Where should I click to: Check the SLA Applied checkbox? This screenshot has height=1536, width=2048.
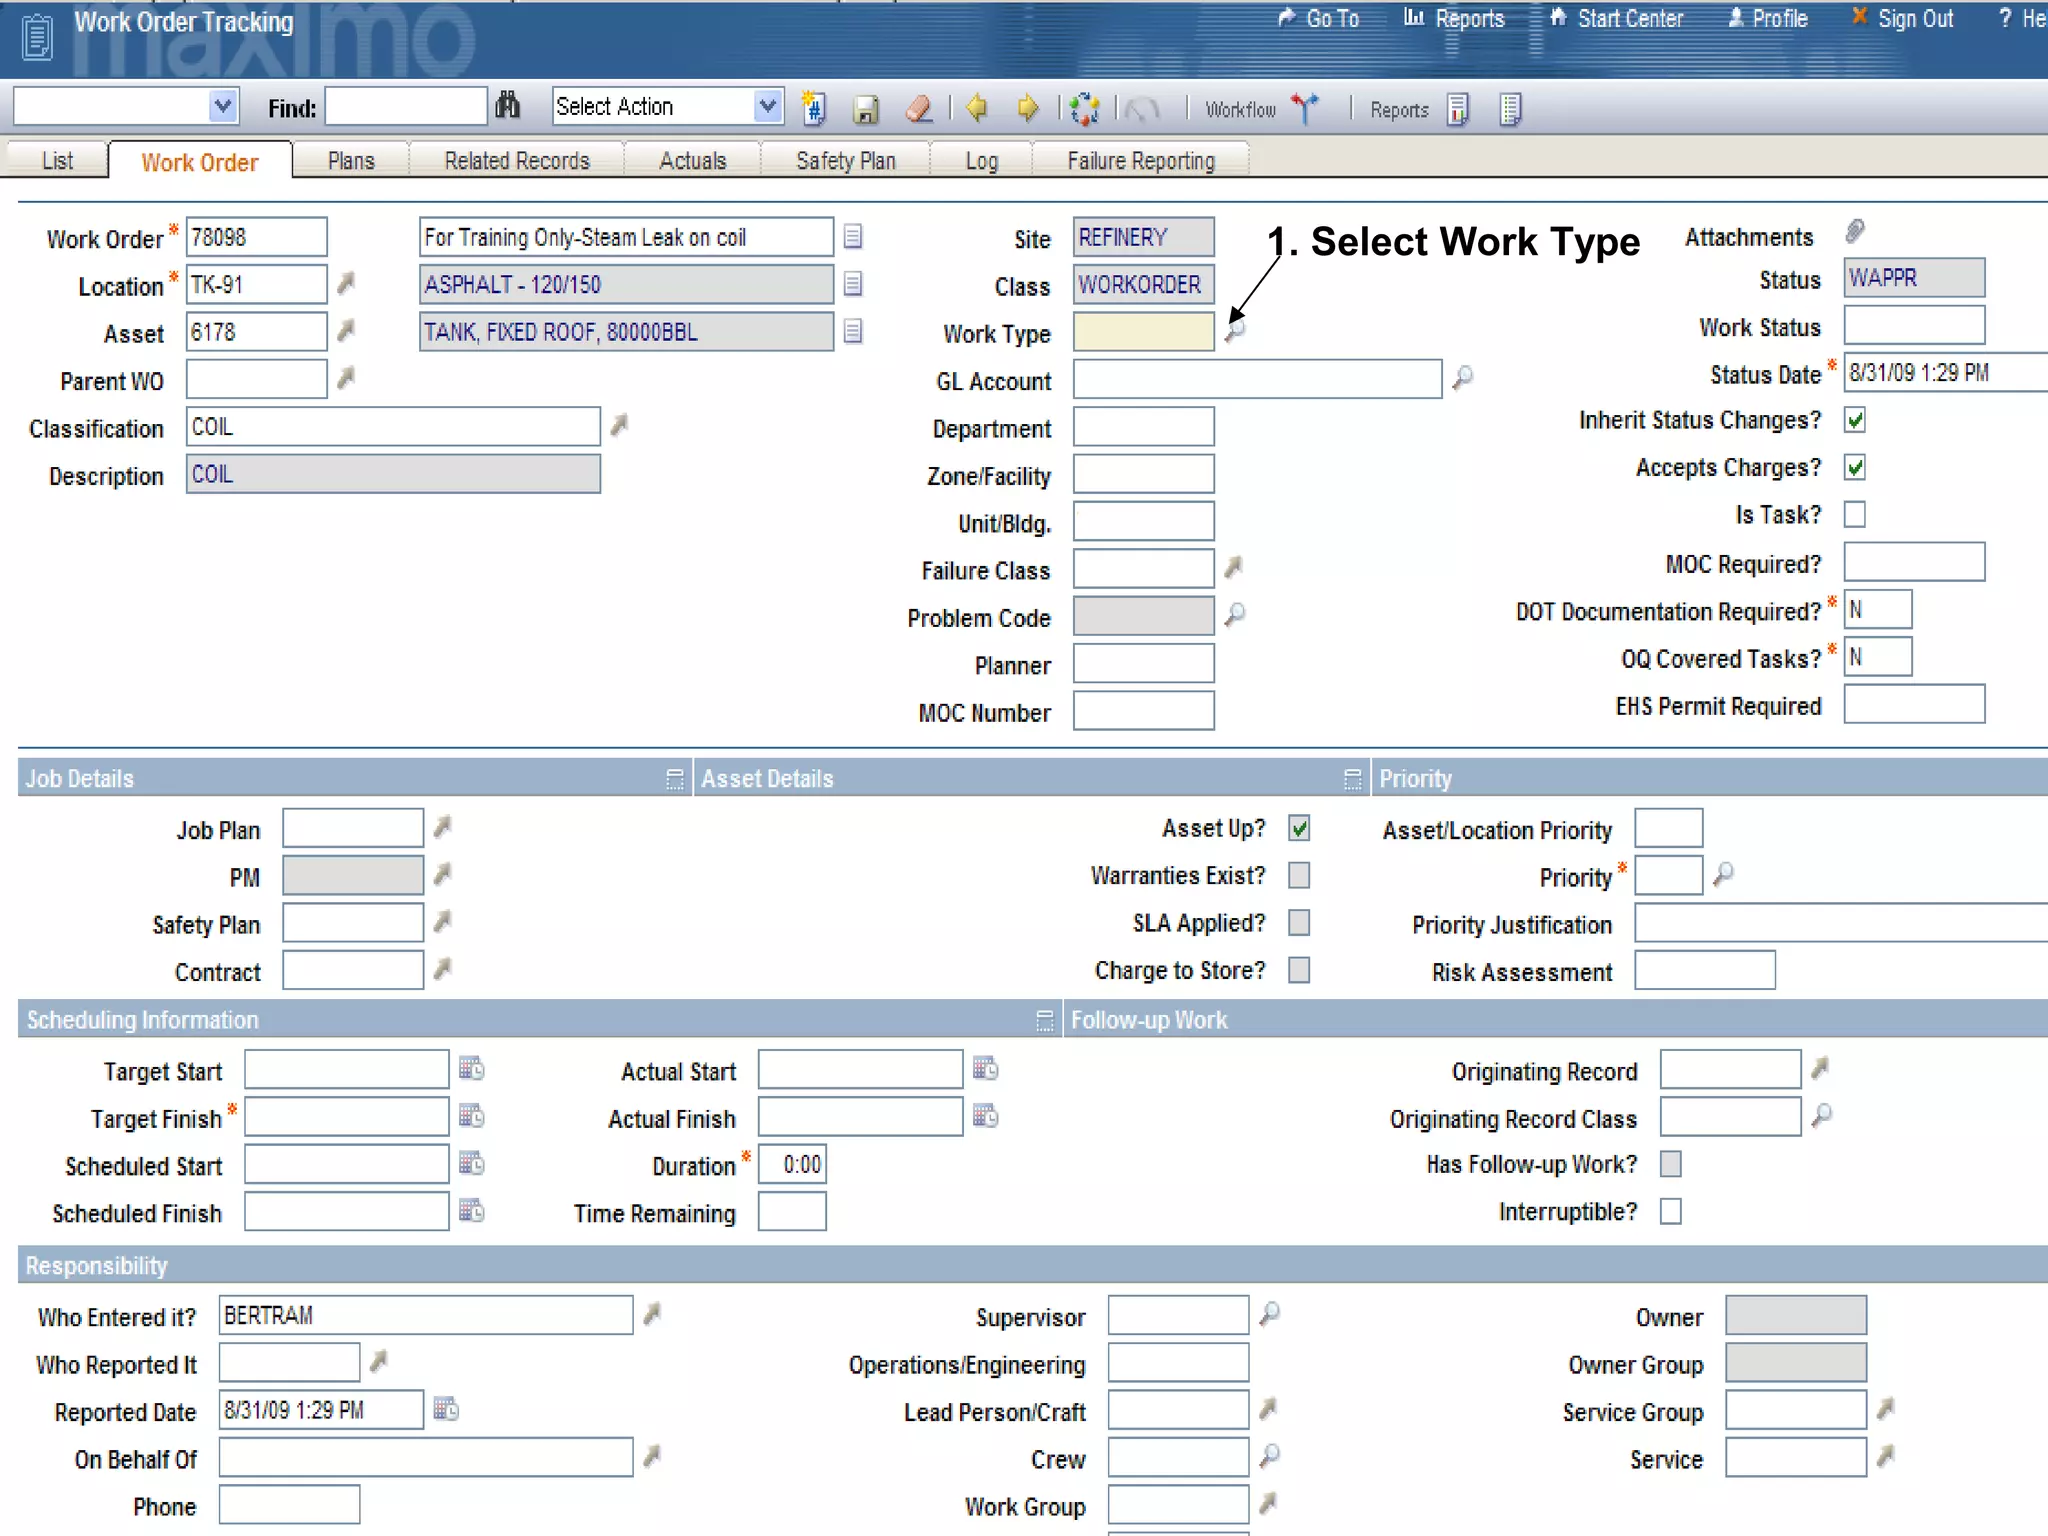1299,922
